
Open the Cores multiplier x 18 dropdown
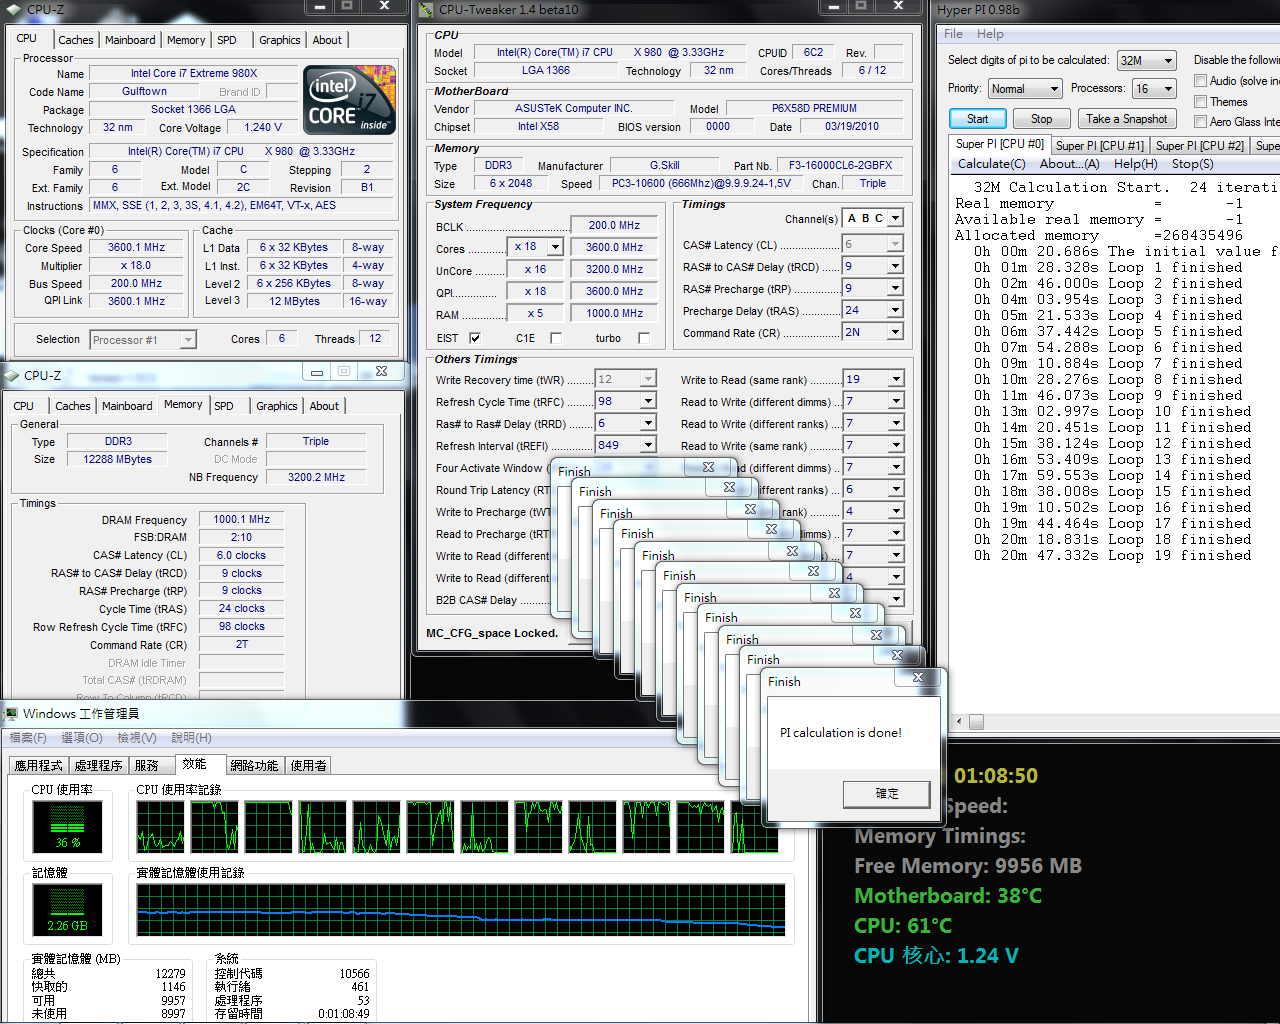[x=555, y=247]
